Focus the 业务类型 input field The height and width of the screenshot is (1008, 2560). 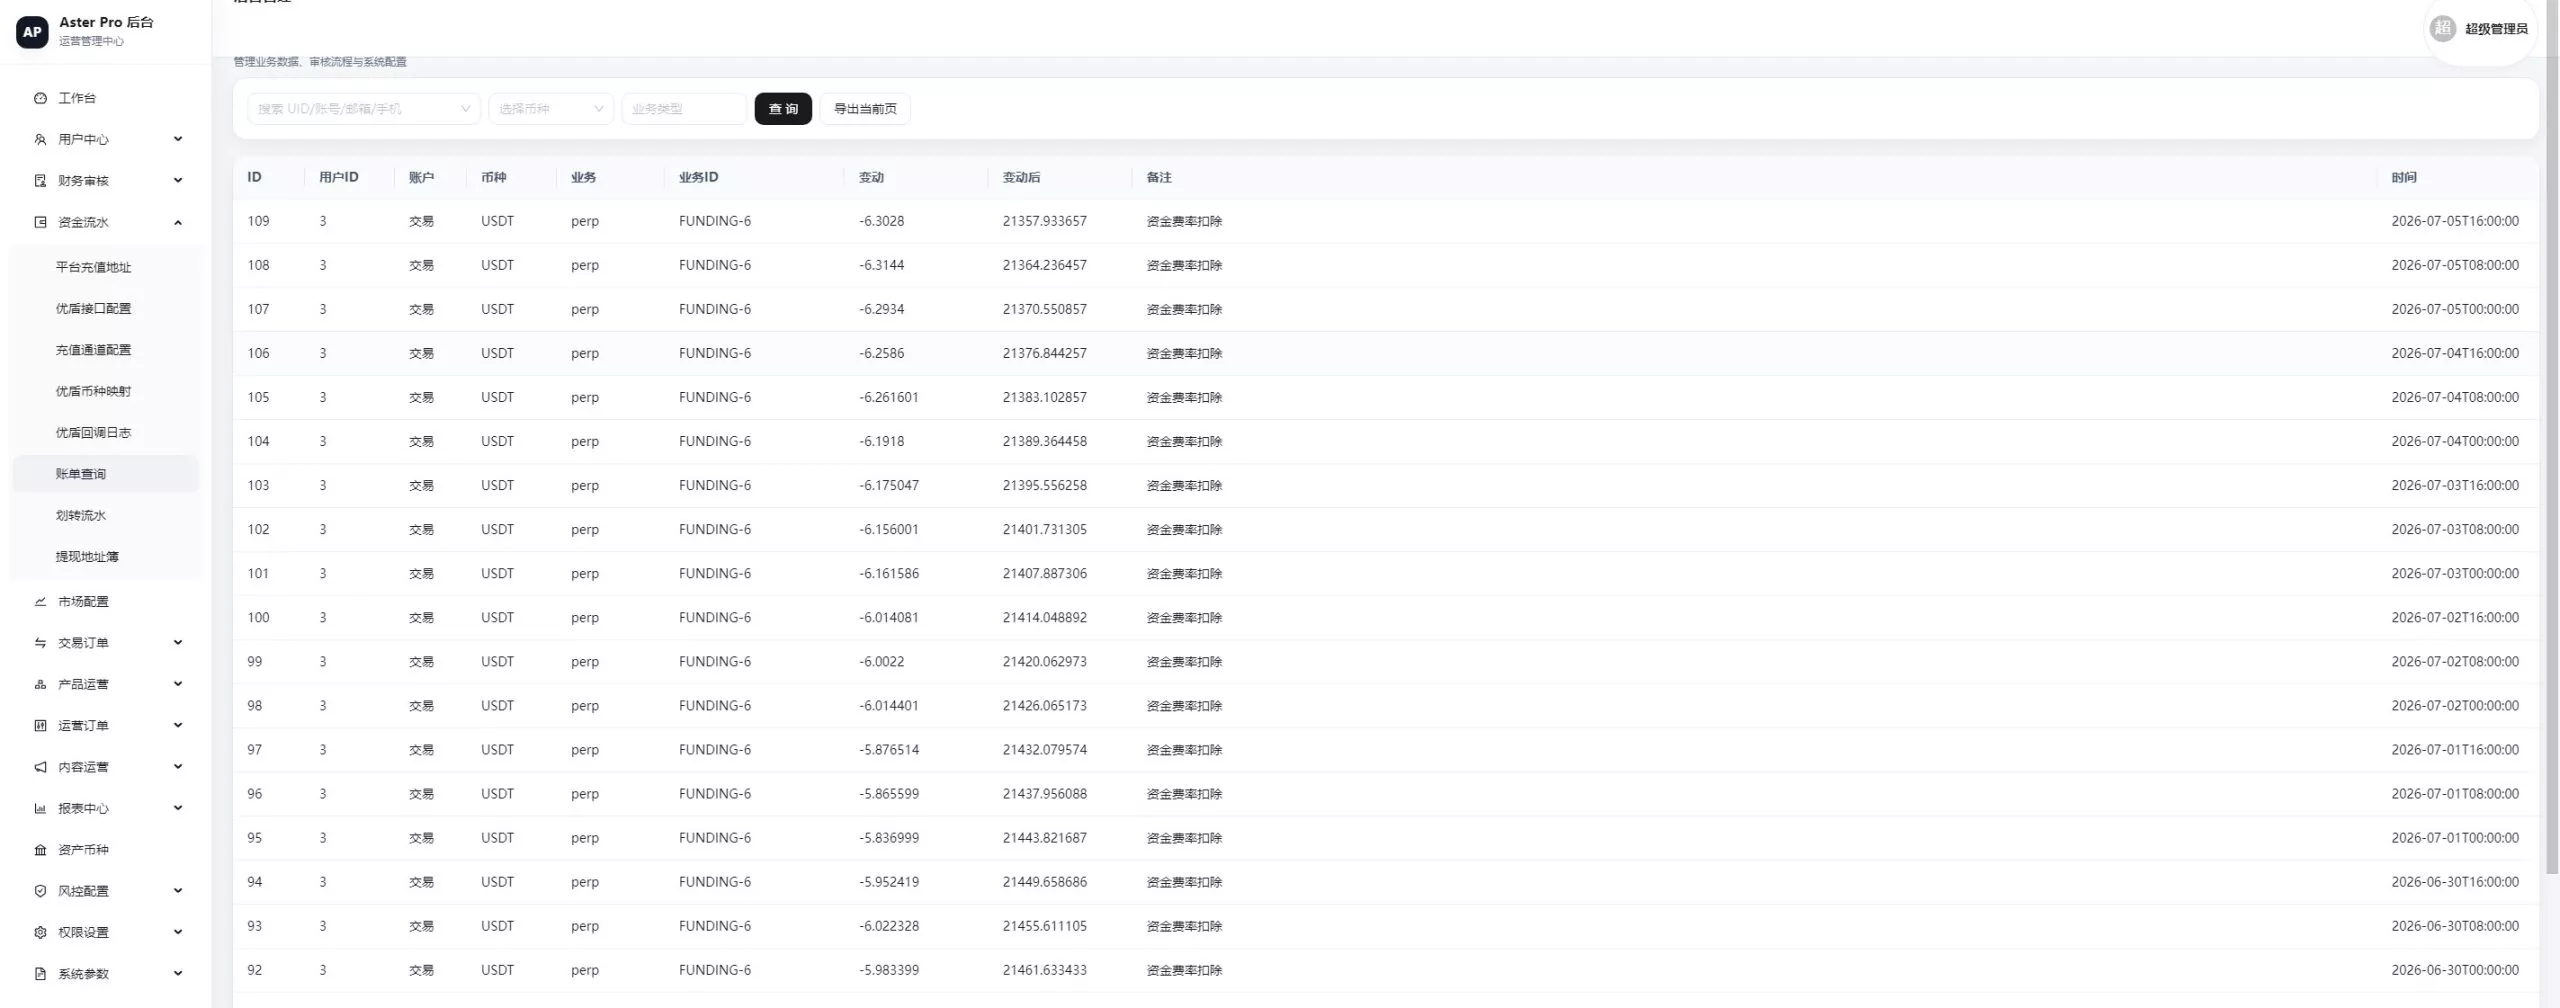pyautogui.click(x=684, y=109)
